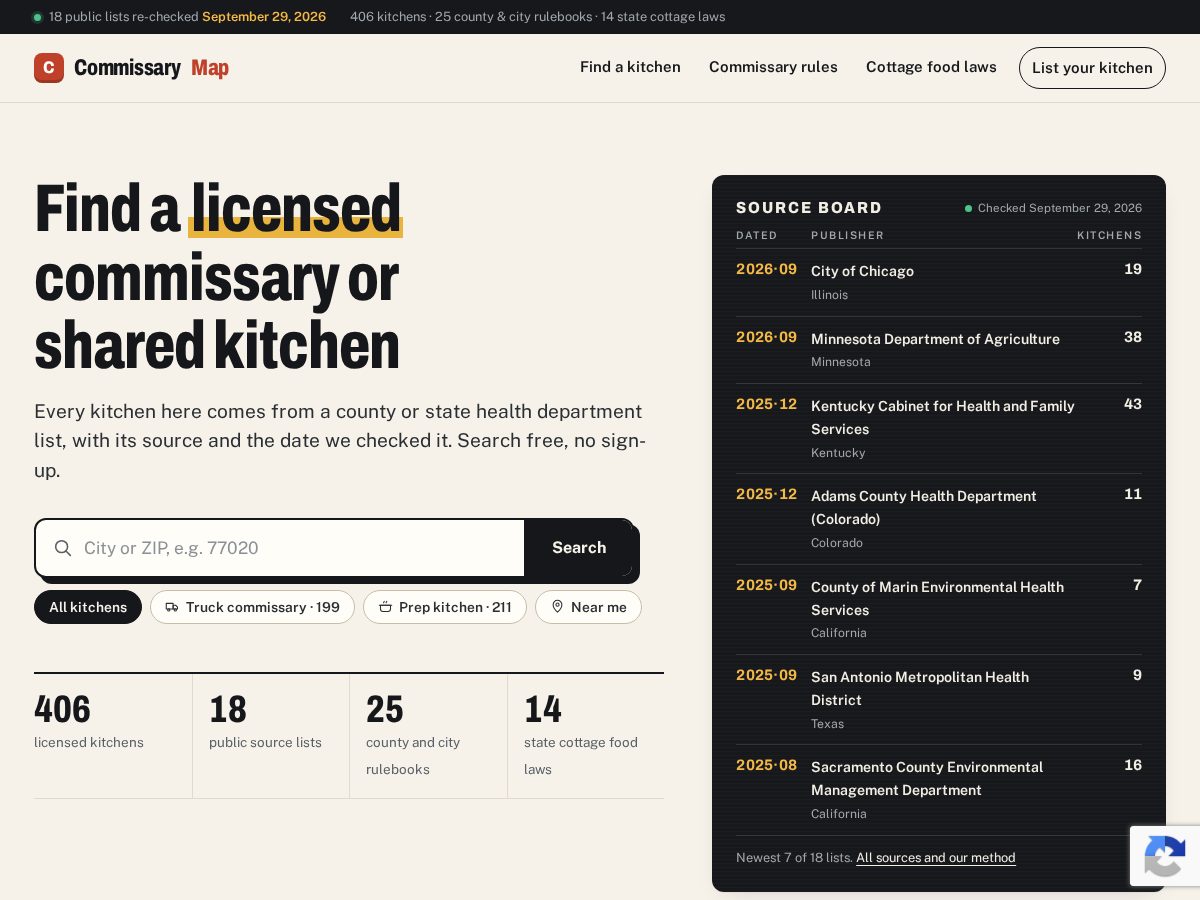Click the Commissary Map logo icon
The image size is (1200, 900).
click(49, 68)
